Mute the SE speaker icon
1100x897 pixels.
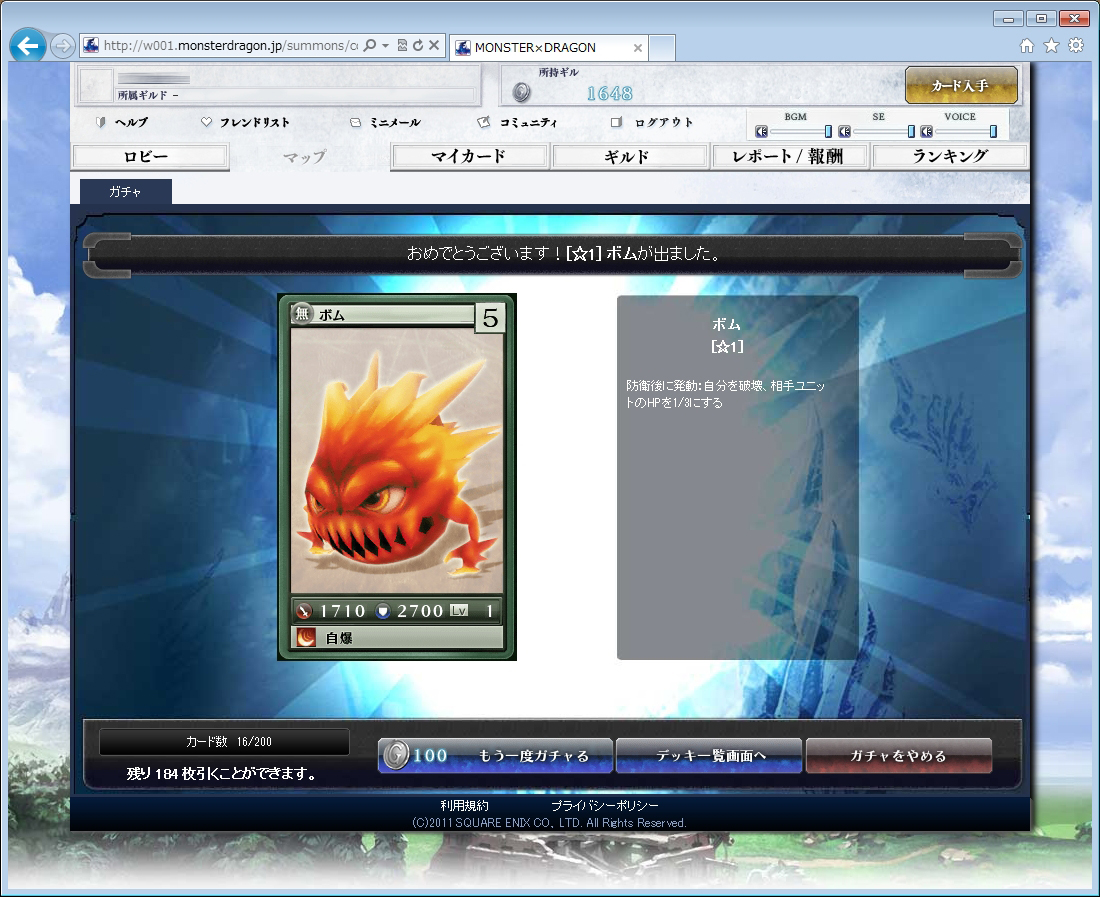point(844,131)
